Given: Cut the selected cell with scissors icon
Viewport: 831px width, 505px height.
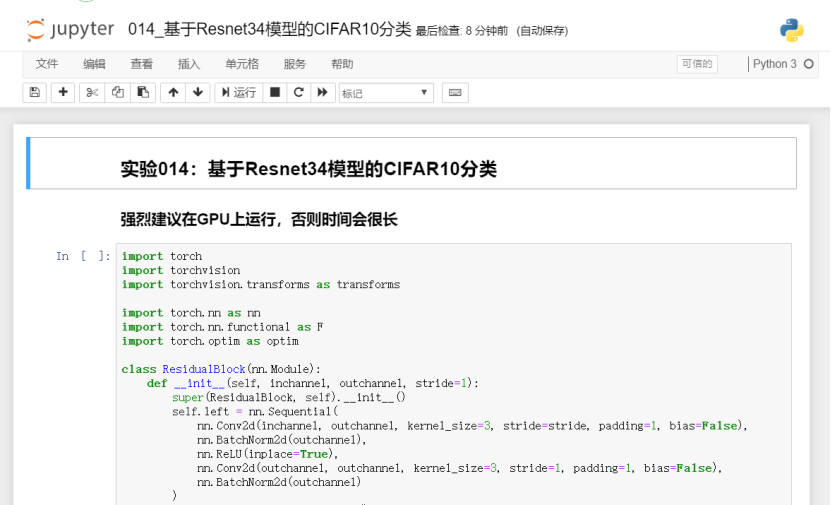Looking at the screenshot, I should (x=92, y=93).
